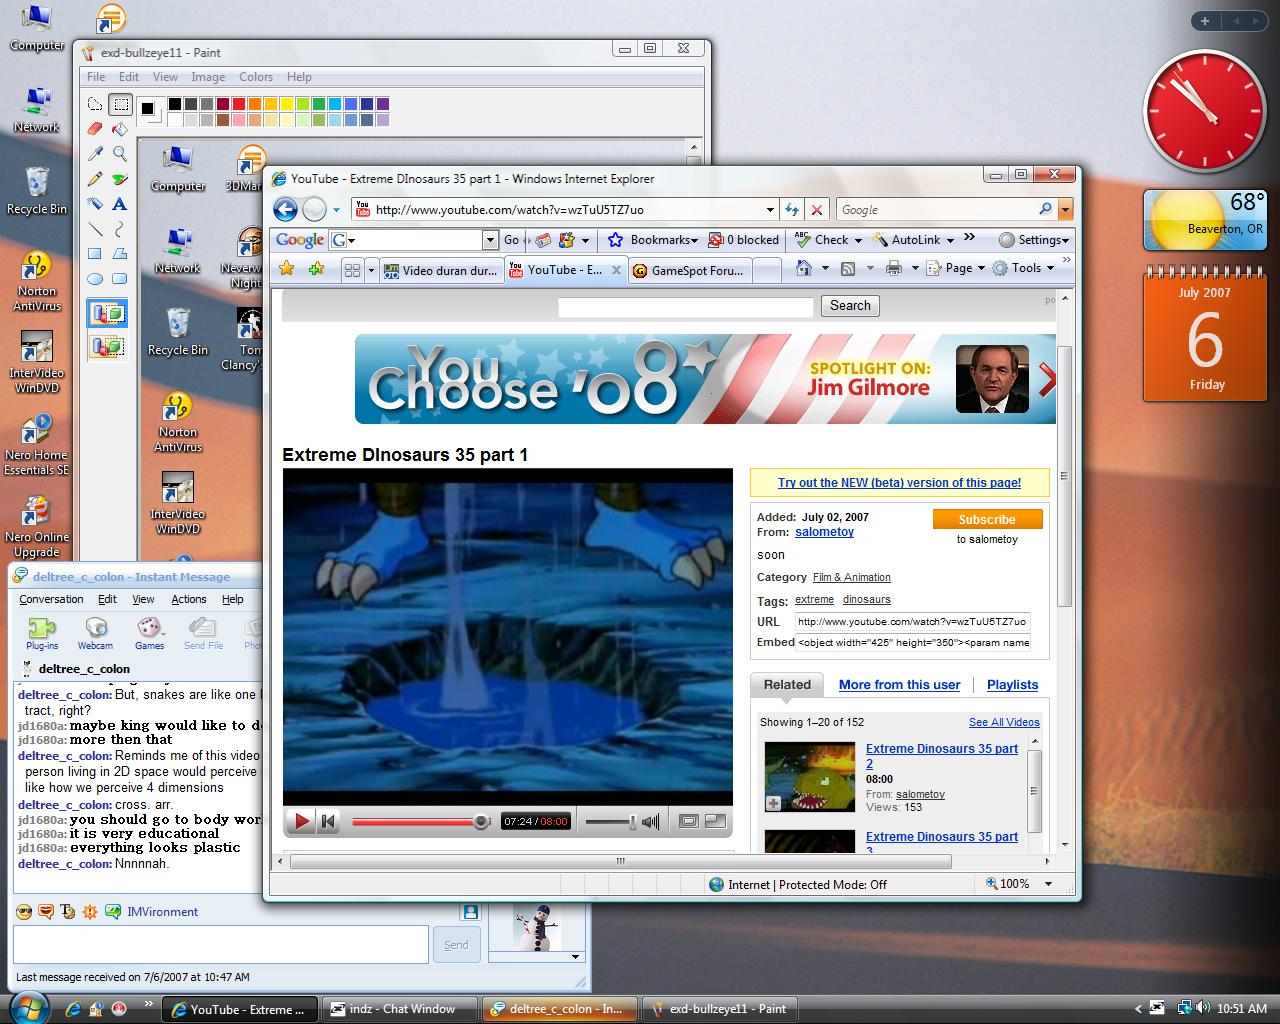Click the red color swatch in Paint palette

tap(239, 104)
